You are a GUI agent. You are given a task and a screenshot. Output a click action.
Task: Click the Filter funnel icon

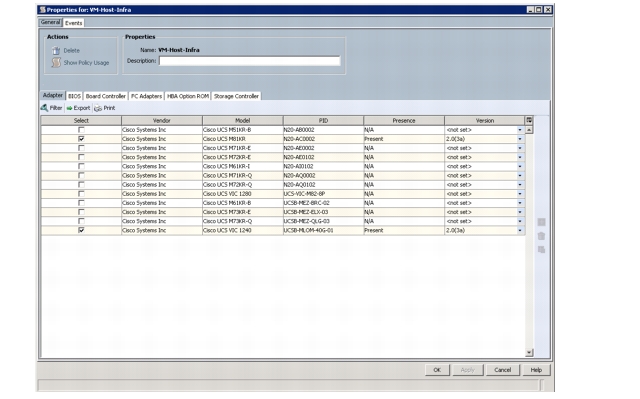[44, 108]
